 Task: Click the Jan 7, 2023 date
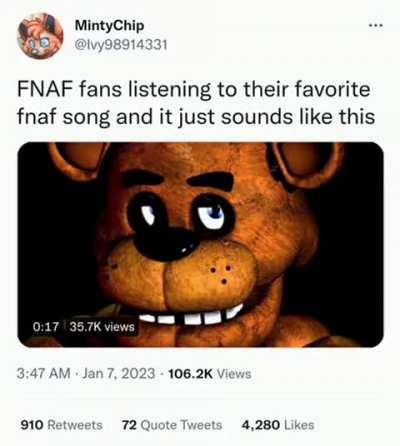(119, 373)
